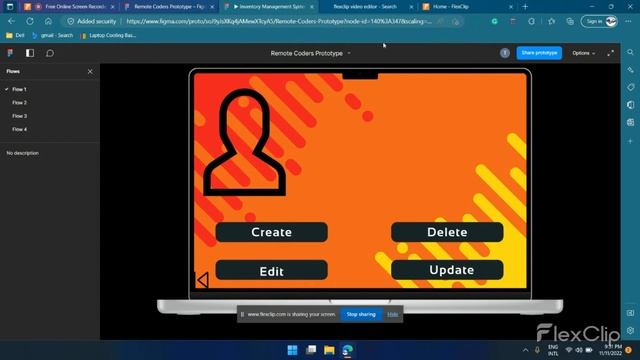Open the Dell bookmarks folder
640x360 pixels.
click(x=15, y=36)
